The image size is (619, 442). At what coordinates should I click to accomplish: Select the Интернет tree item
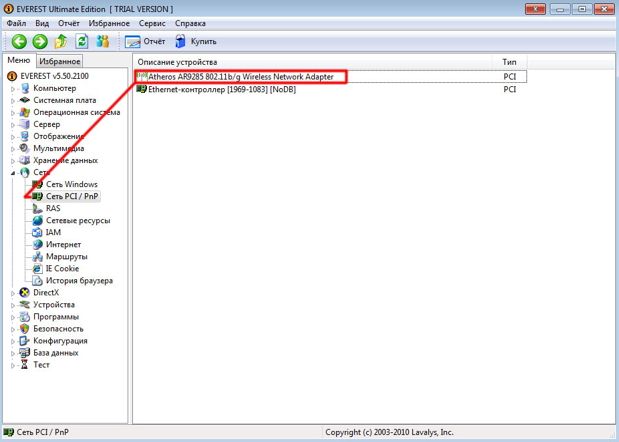pyautogui.click(x=63, y=244)
